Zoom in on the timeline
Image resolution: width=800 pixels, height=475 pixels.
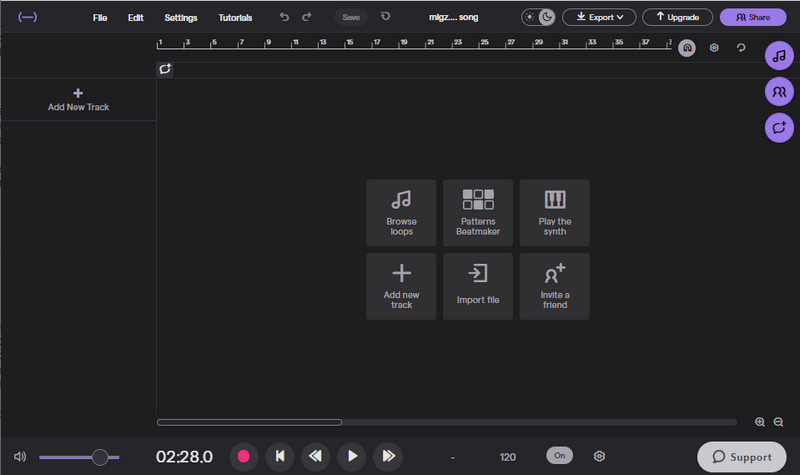pyautogui.click(x=760, y=422)
